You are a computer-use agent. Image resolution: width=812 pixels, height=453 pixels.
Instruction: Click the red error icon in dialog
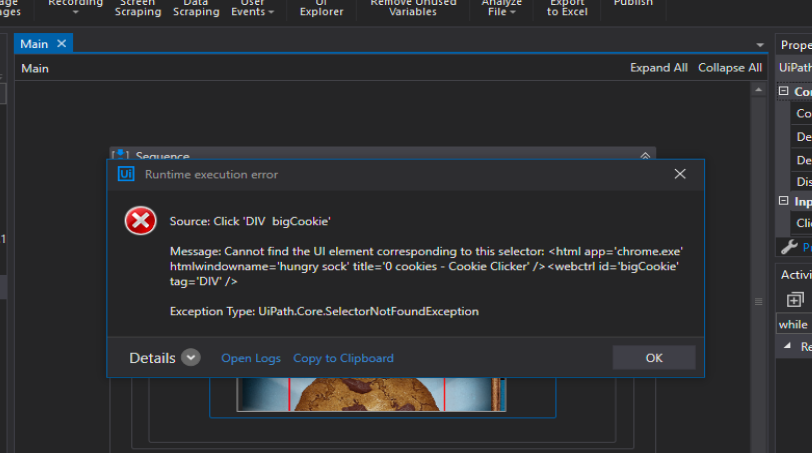click(140, 221)
